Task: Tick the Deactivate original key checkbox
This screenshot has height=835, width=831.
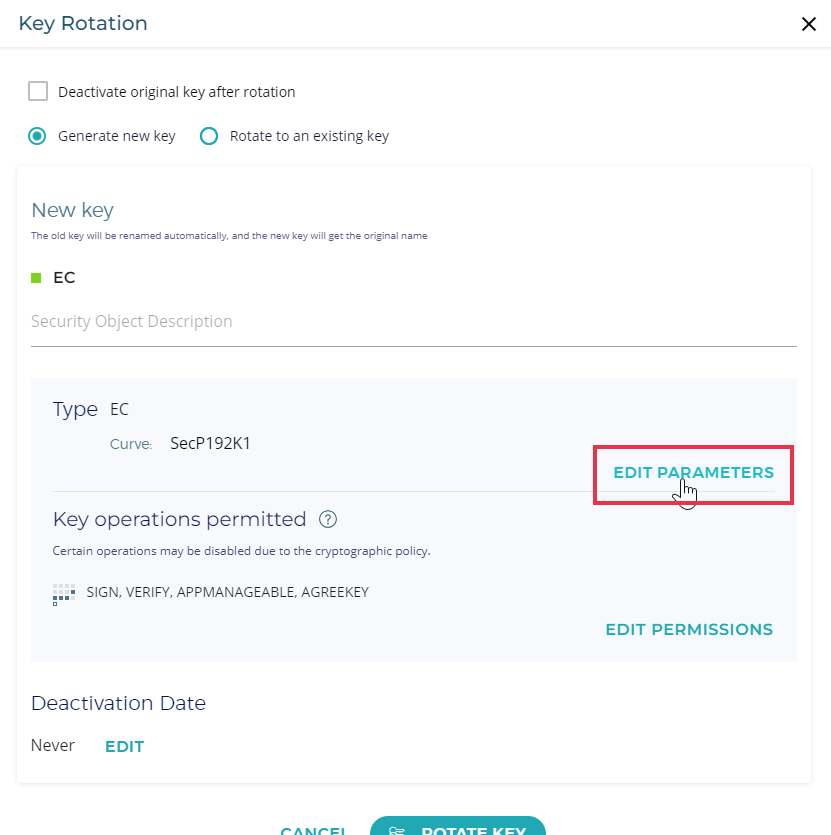Action: (x=38, y=92)
